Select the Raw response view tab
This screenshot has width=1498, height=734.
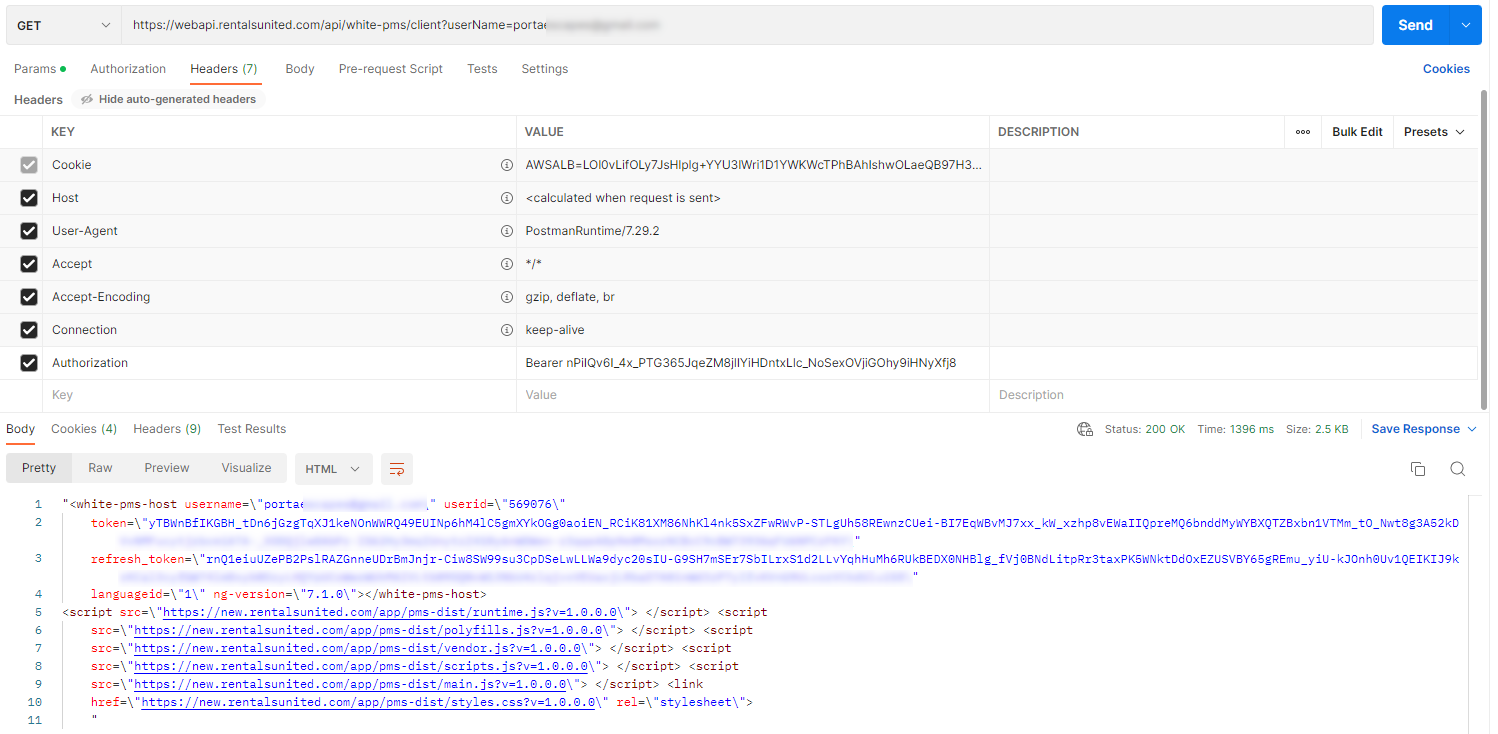100,468
